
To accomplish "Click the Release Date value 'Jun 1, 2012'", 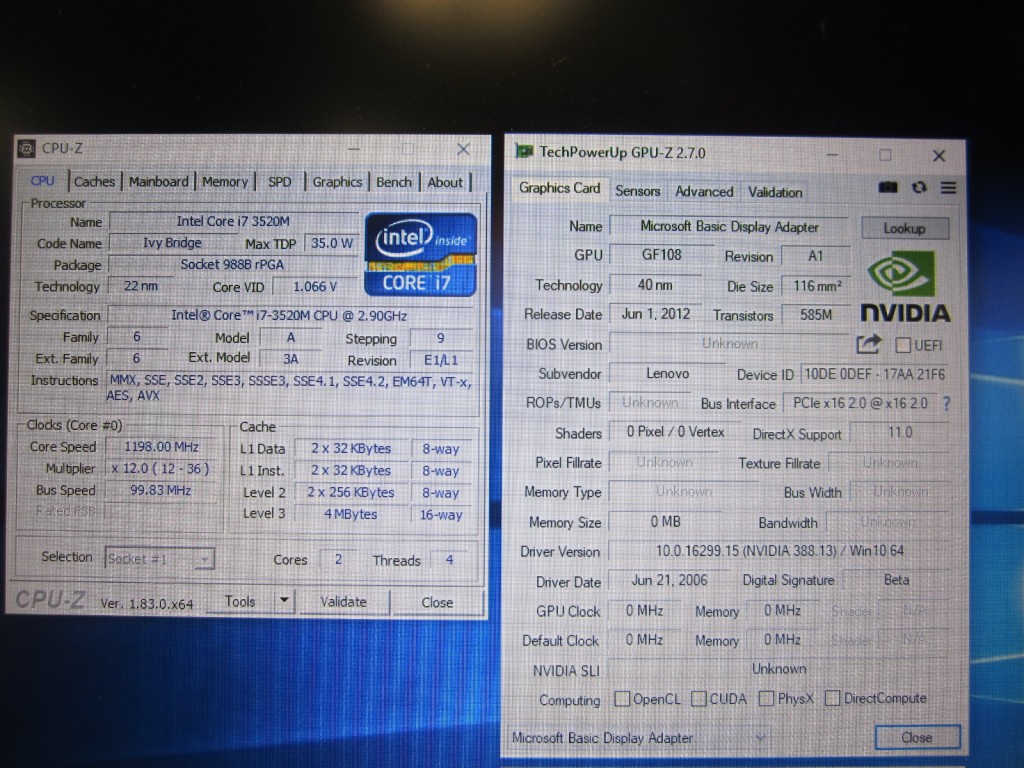I will [x=656, y=314].
